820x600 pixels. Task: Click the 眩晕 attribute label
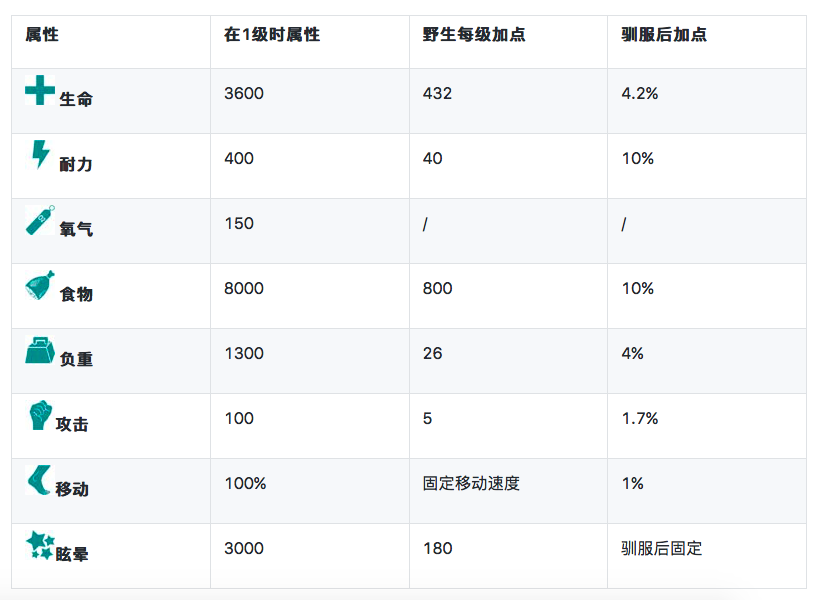tap(73, 554)
